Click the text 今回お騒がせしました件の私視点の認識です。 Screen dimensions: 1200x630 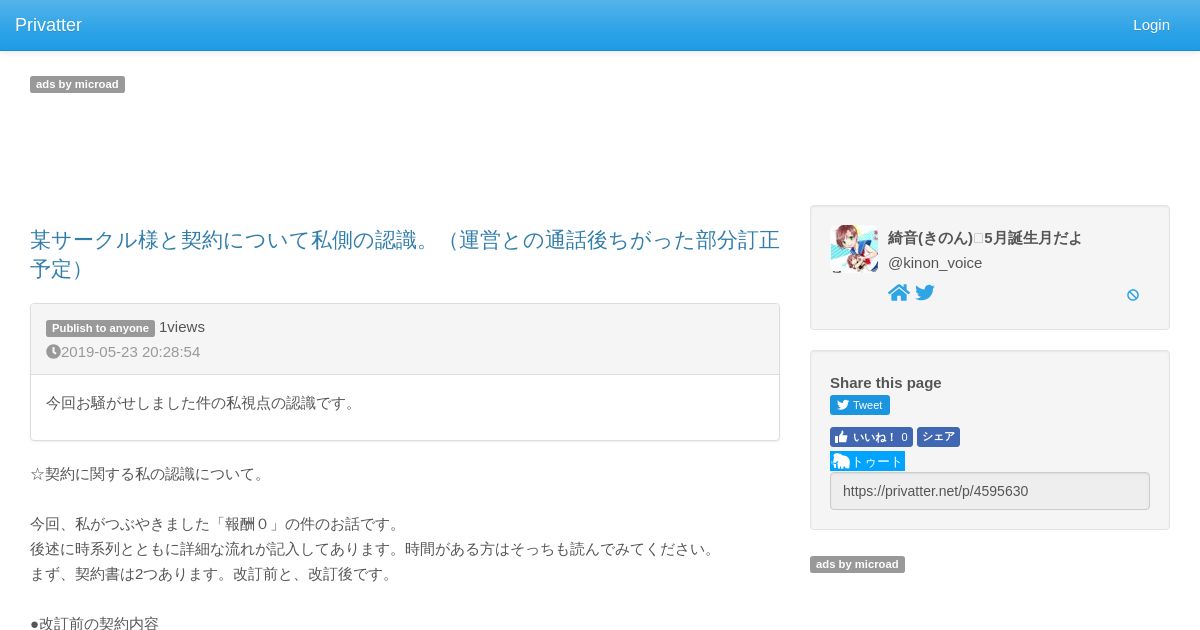point(203,403)
